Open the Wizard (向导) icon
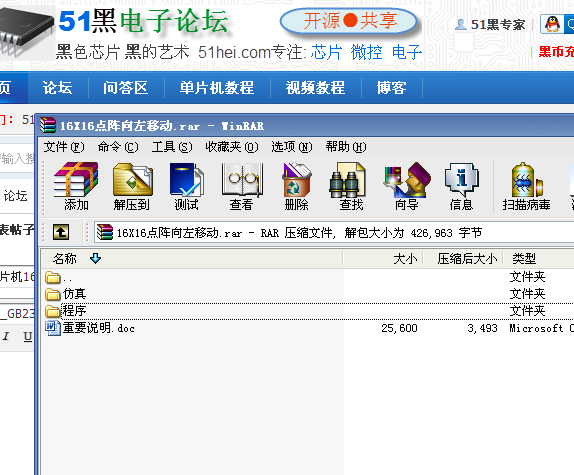Viewport: 574px width, 475px height. tap(406, 186)
